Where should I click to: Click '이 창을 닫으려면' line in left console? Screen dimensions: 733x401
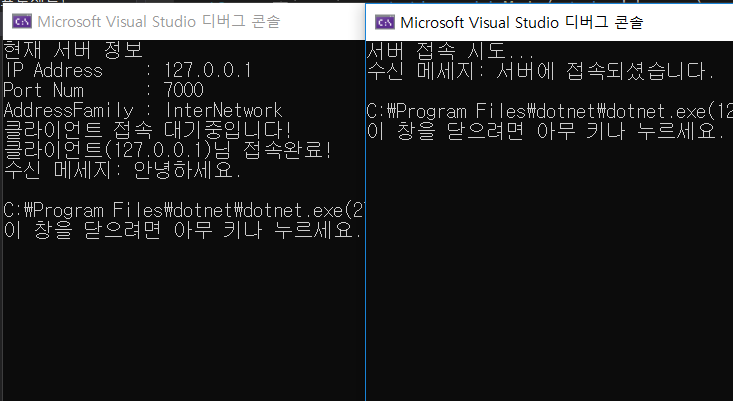point(182,230)
